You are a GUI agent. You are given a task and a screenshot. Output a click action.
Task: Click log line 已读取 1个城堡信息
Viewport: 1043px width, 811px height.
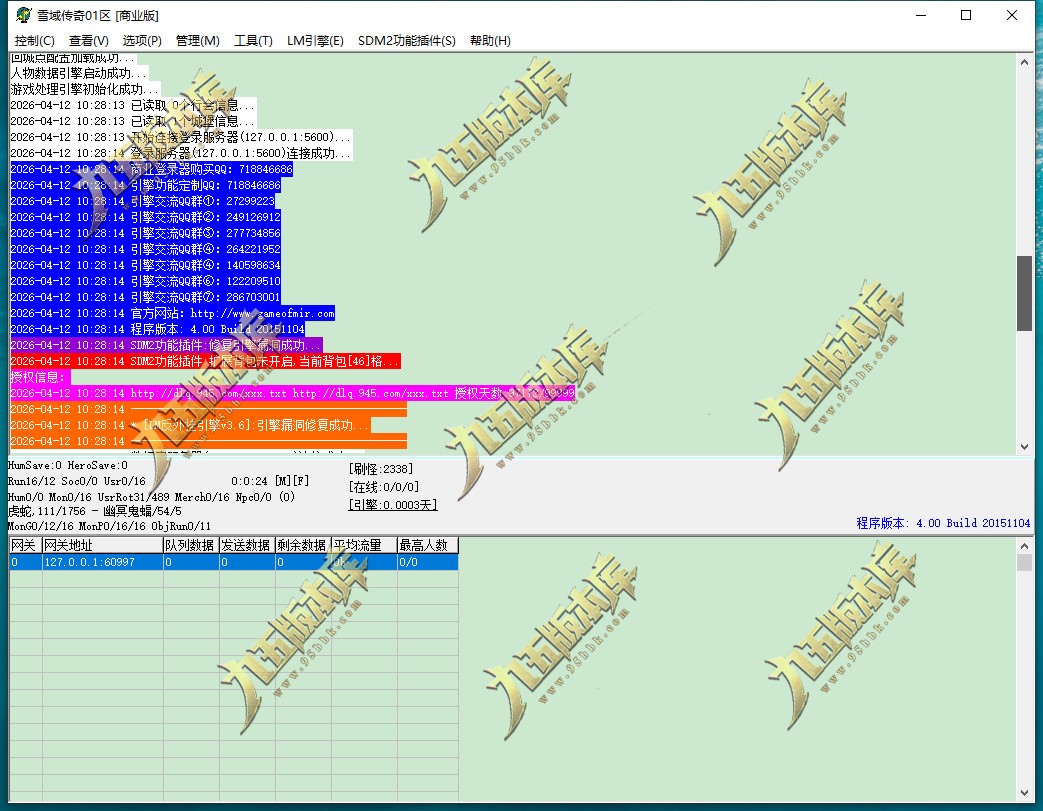[133, 121]
